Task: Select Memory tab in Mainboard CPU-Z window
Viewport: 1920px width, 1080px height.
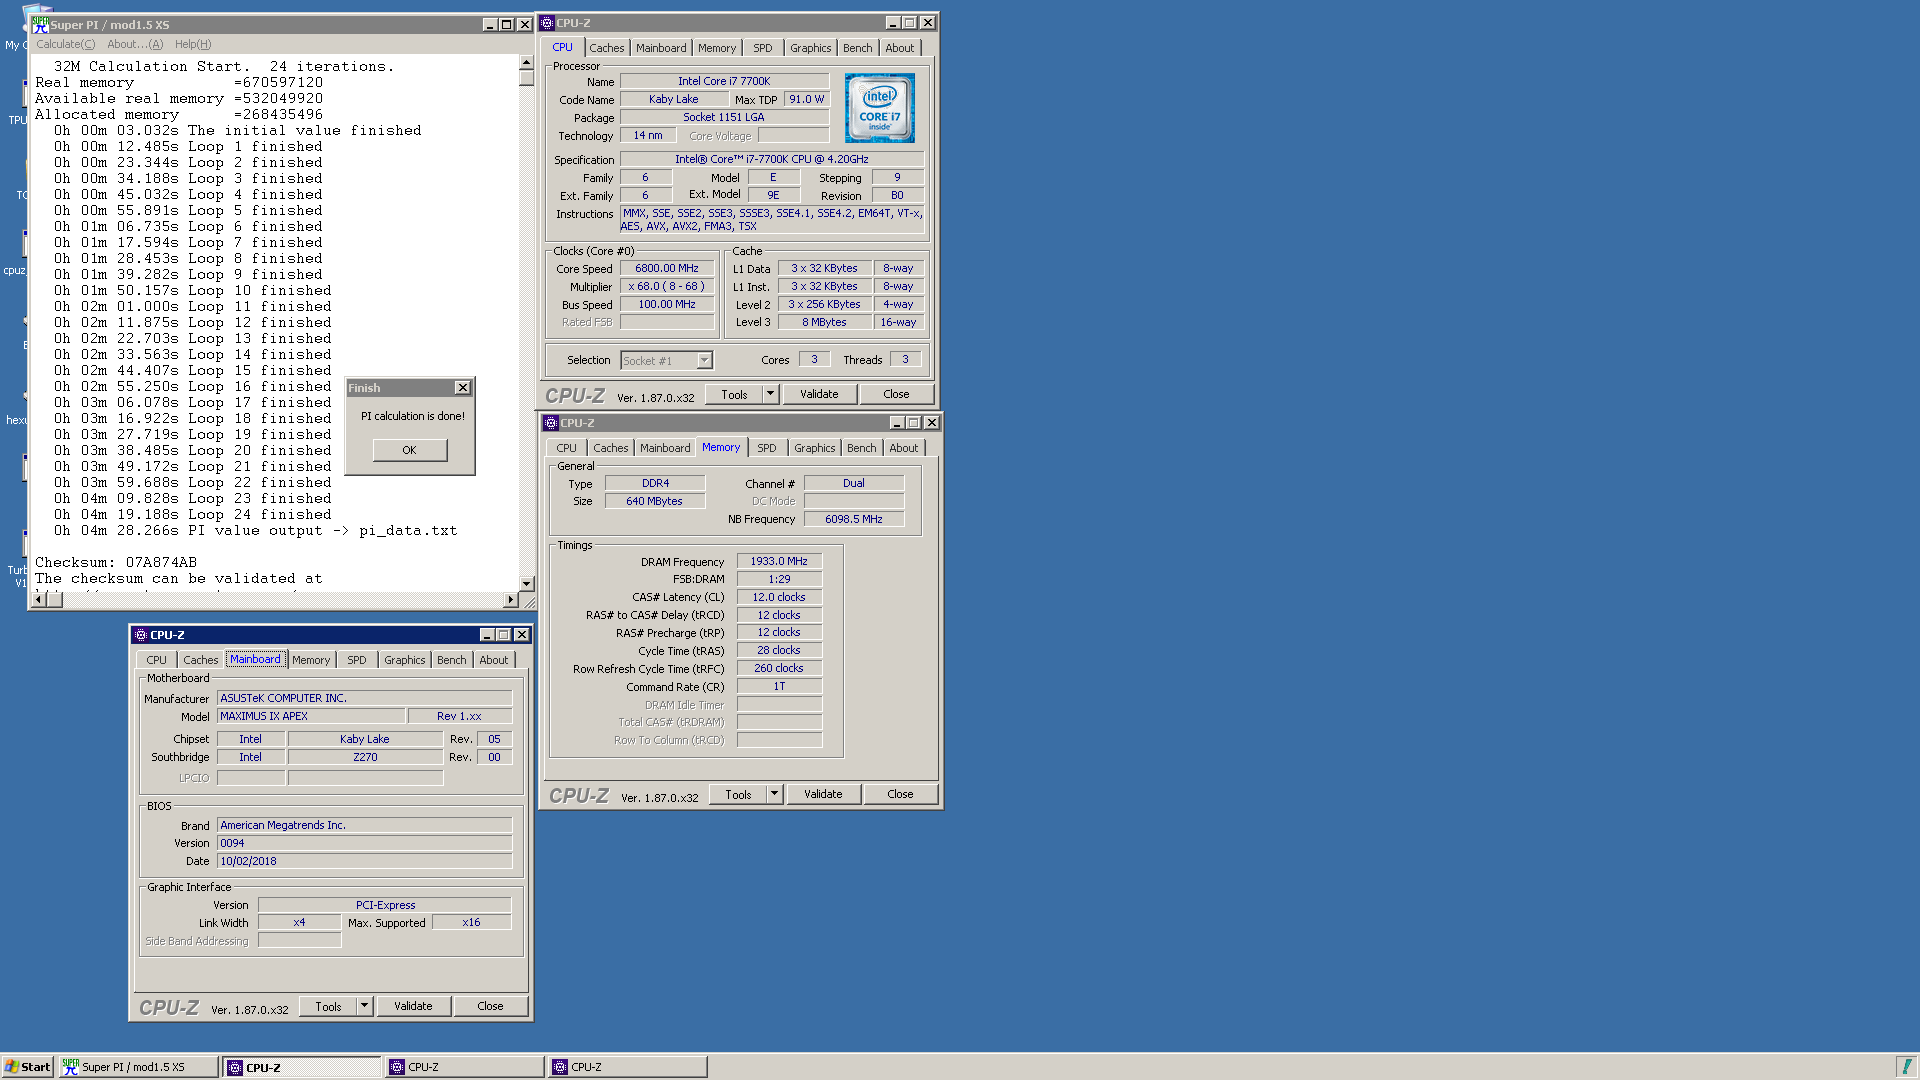Action: coord(311,660)
